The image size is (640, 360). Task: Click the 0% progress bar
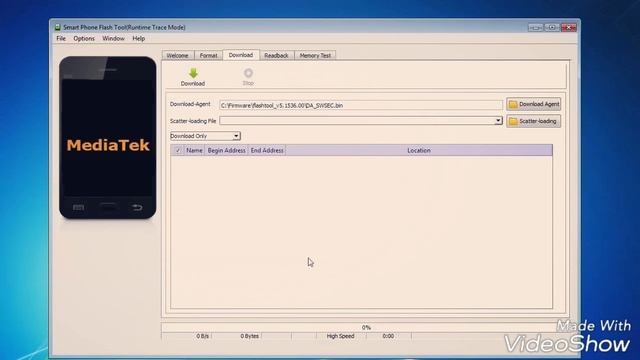click(x=366, y=327)
